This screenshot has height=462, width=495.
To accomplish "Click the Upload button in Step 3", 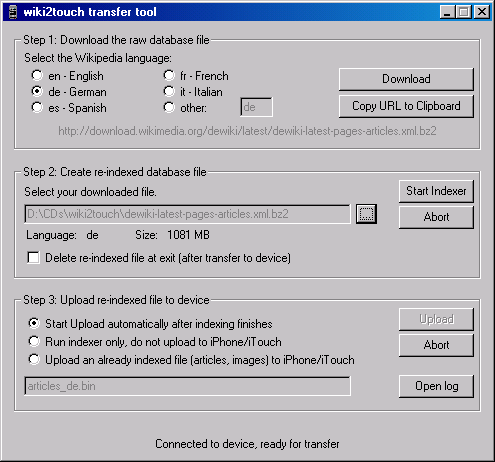I will [x=436, y=319].
